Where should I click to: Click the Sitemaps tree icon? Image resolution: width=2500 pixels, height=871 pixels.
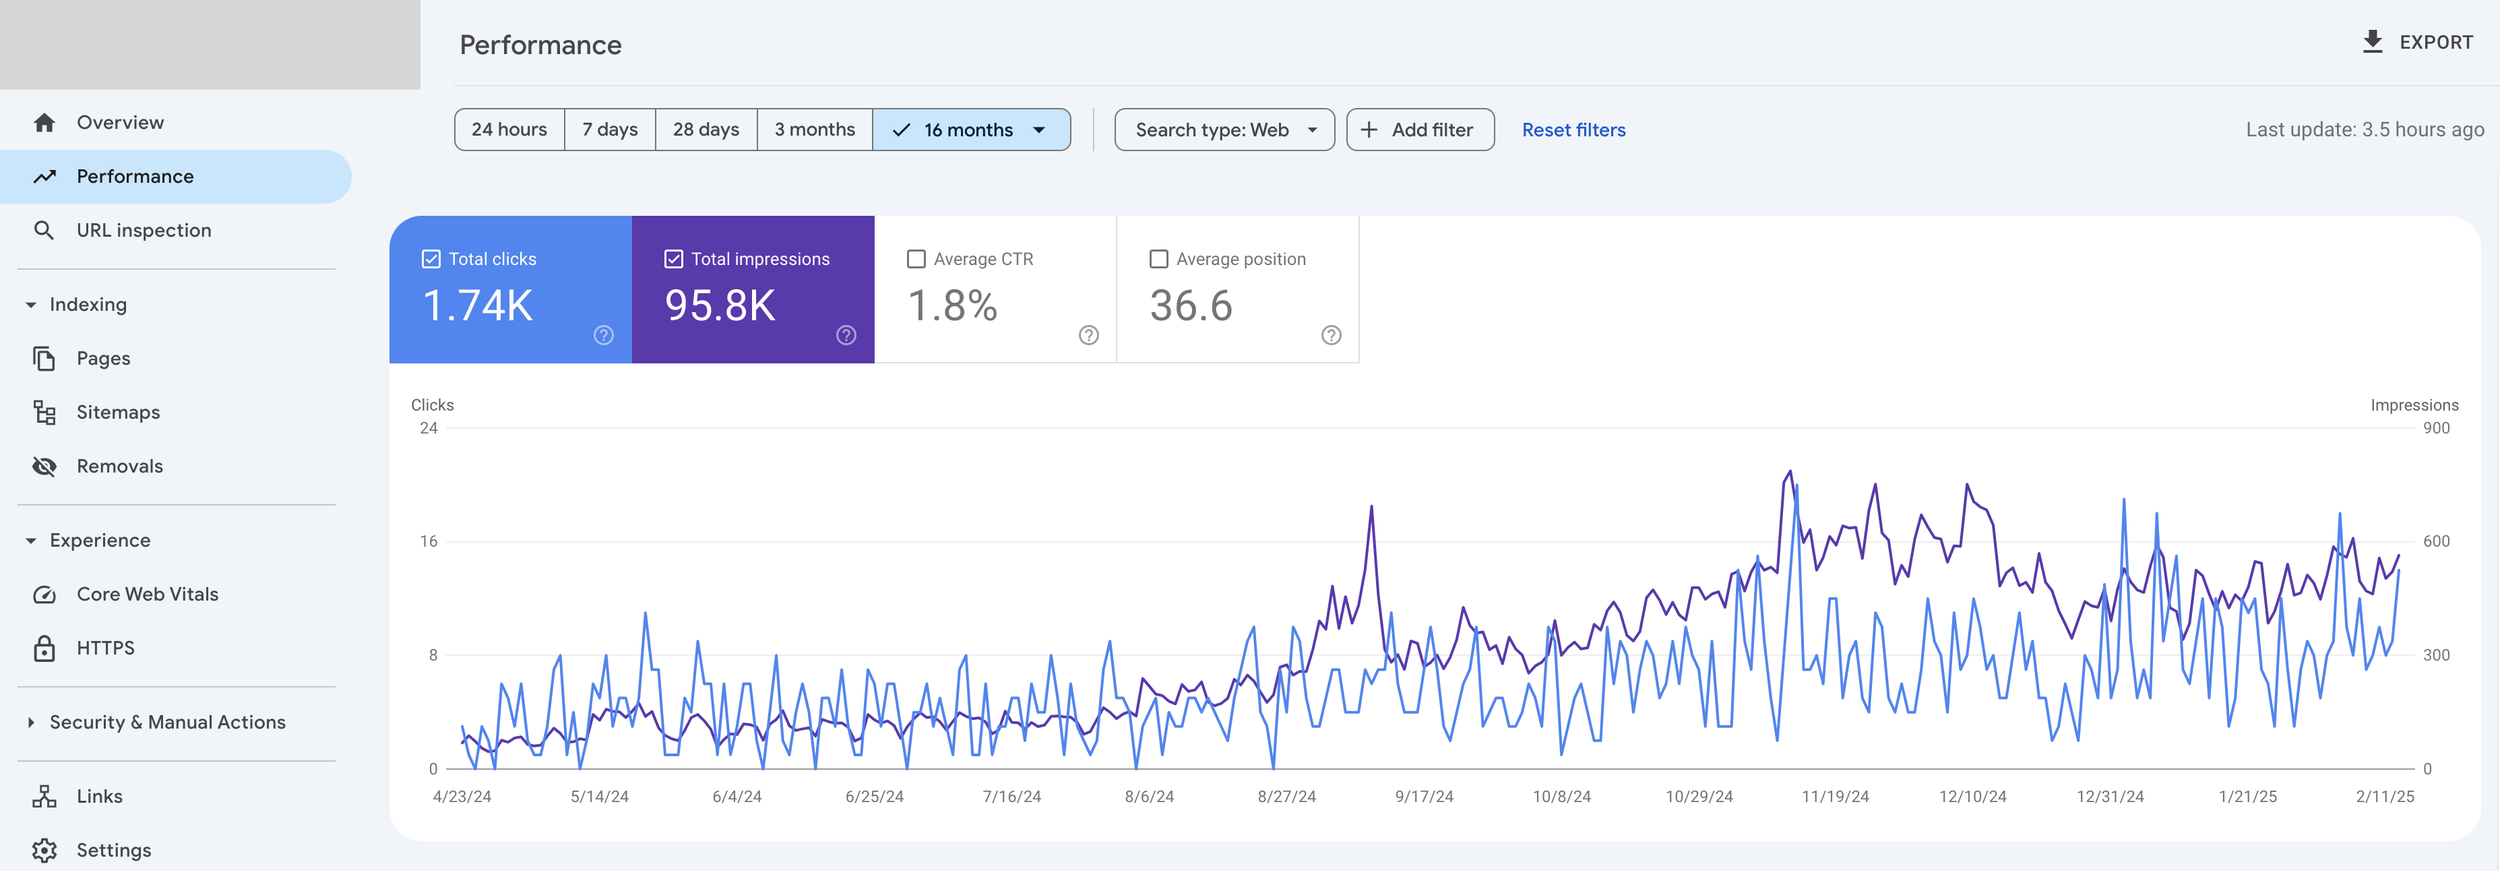point(44,412)
